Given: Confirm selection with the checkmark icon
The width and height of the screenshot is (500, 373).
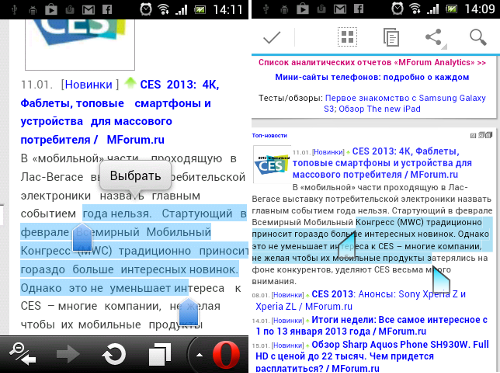Looking at the screenshot, I should click(272, 37).
